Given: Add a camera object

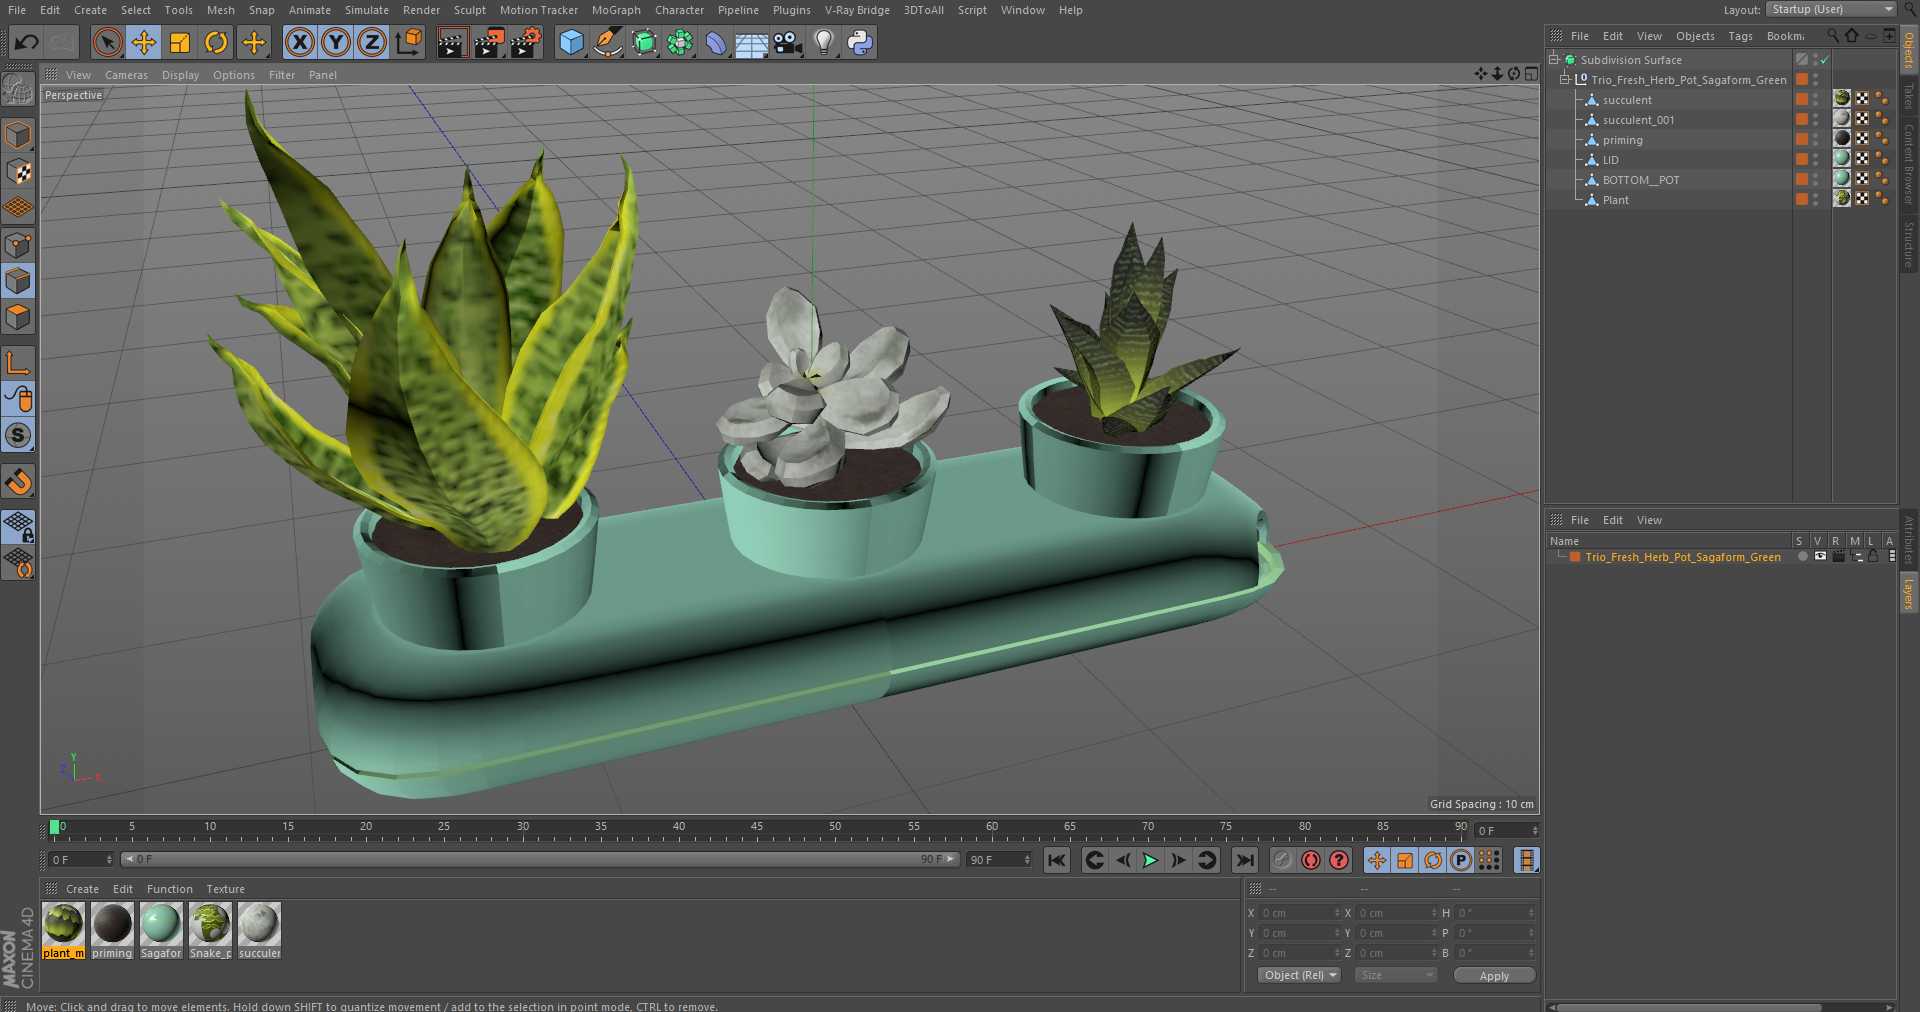Looking at the screenshot, I should click(787, 42).
